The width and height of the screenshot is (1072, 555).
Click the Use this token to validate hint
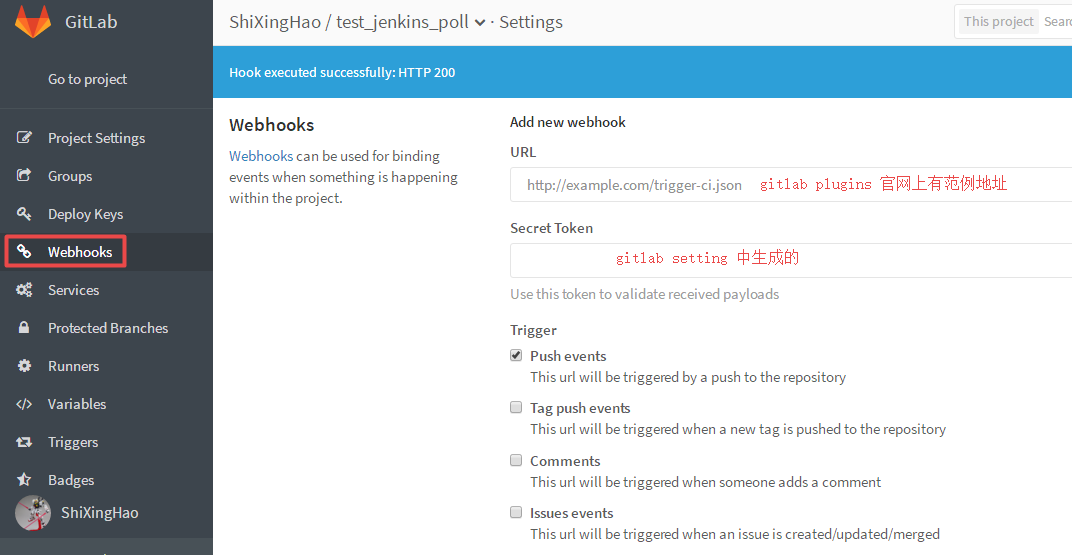[644, 294]
